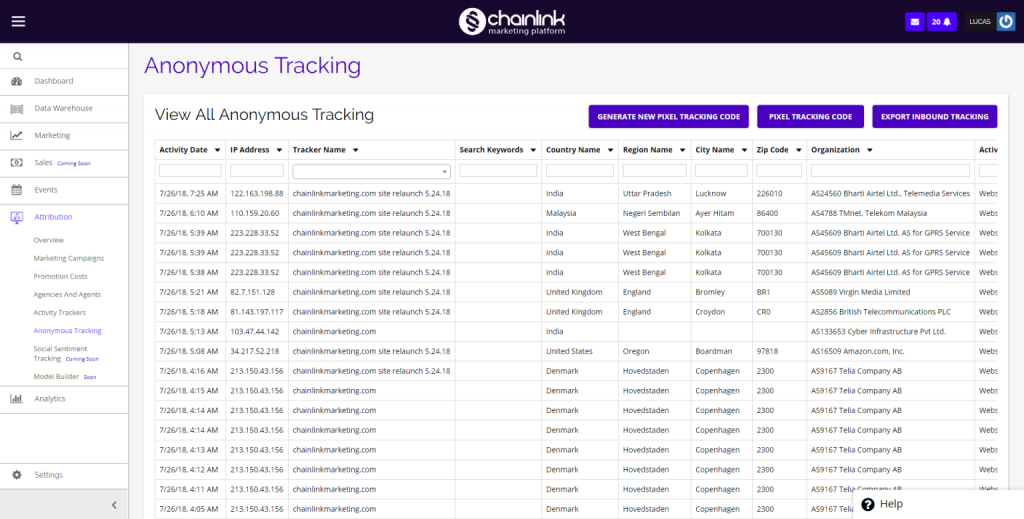1024x519 pixels.
Task: Select the Negeri Sembilan region cell
Action: coord(651,213)
